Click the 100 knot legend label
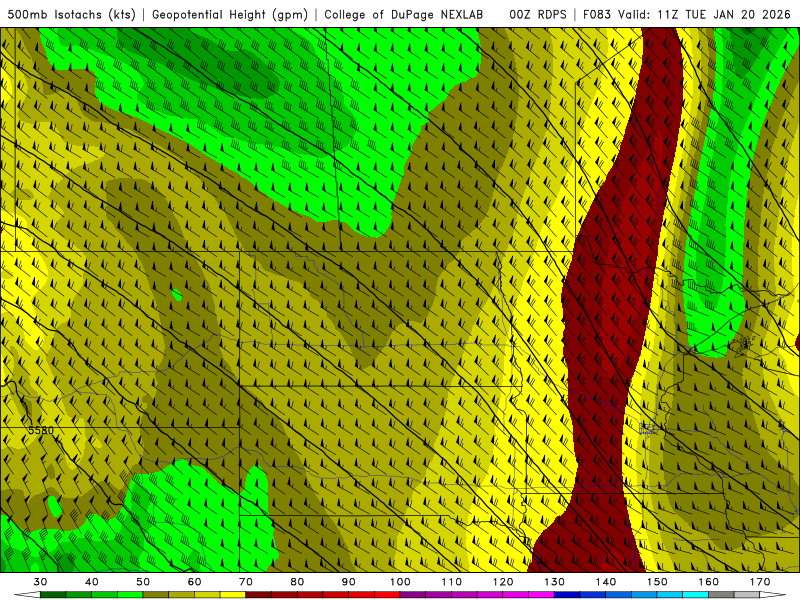 (400, 582)
